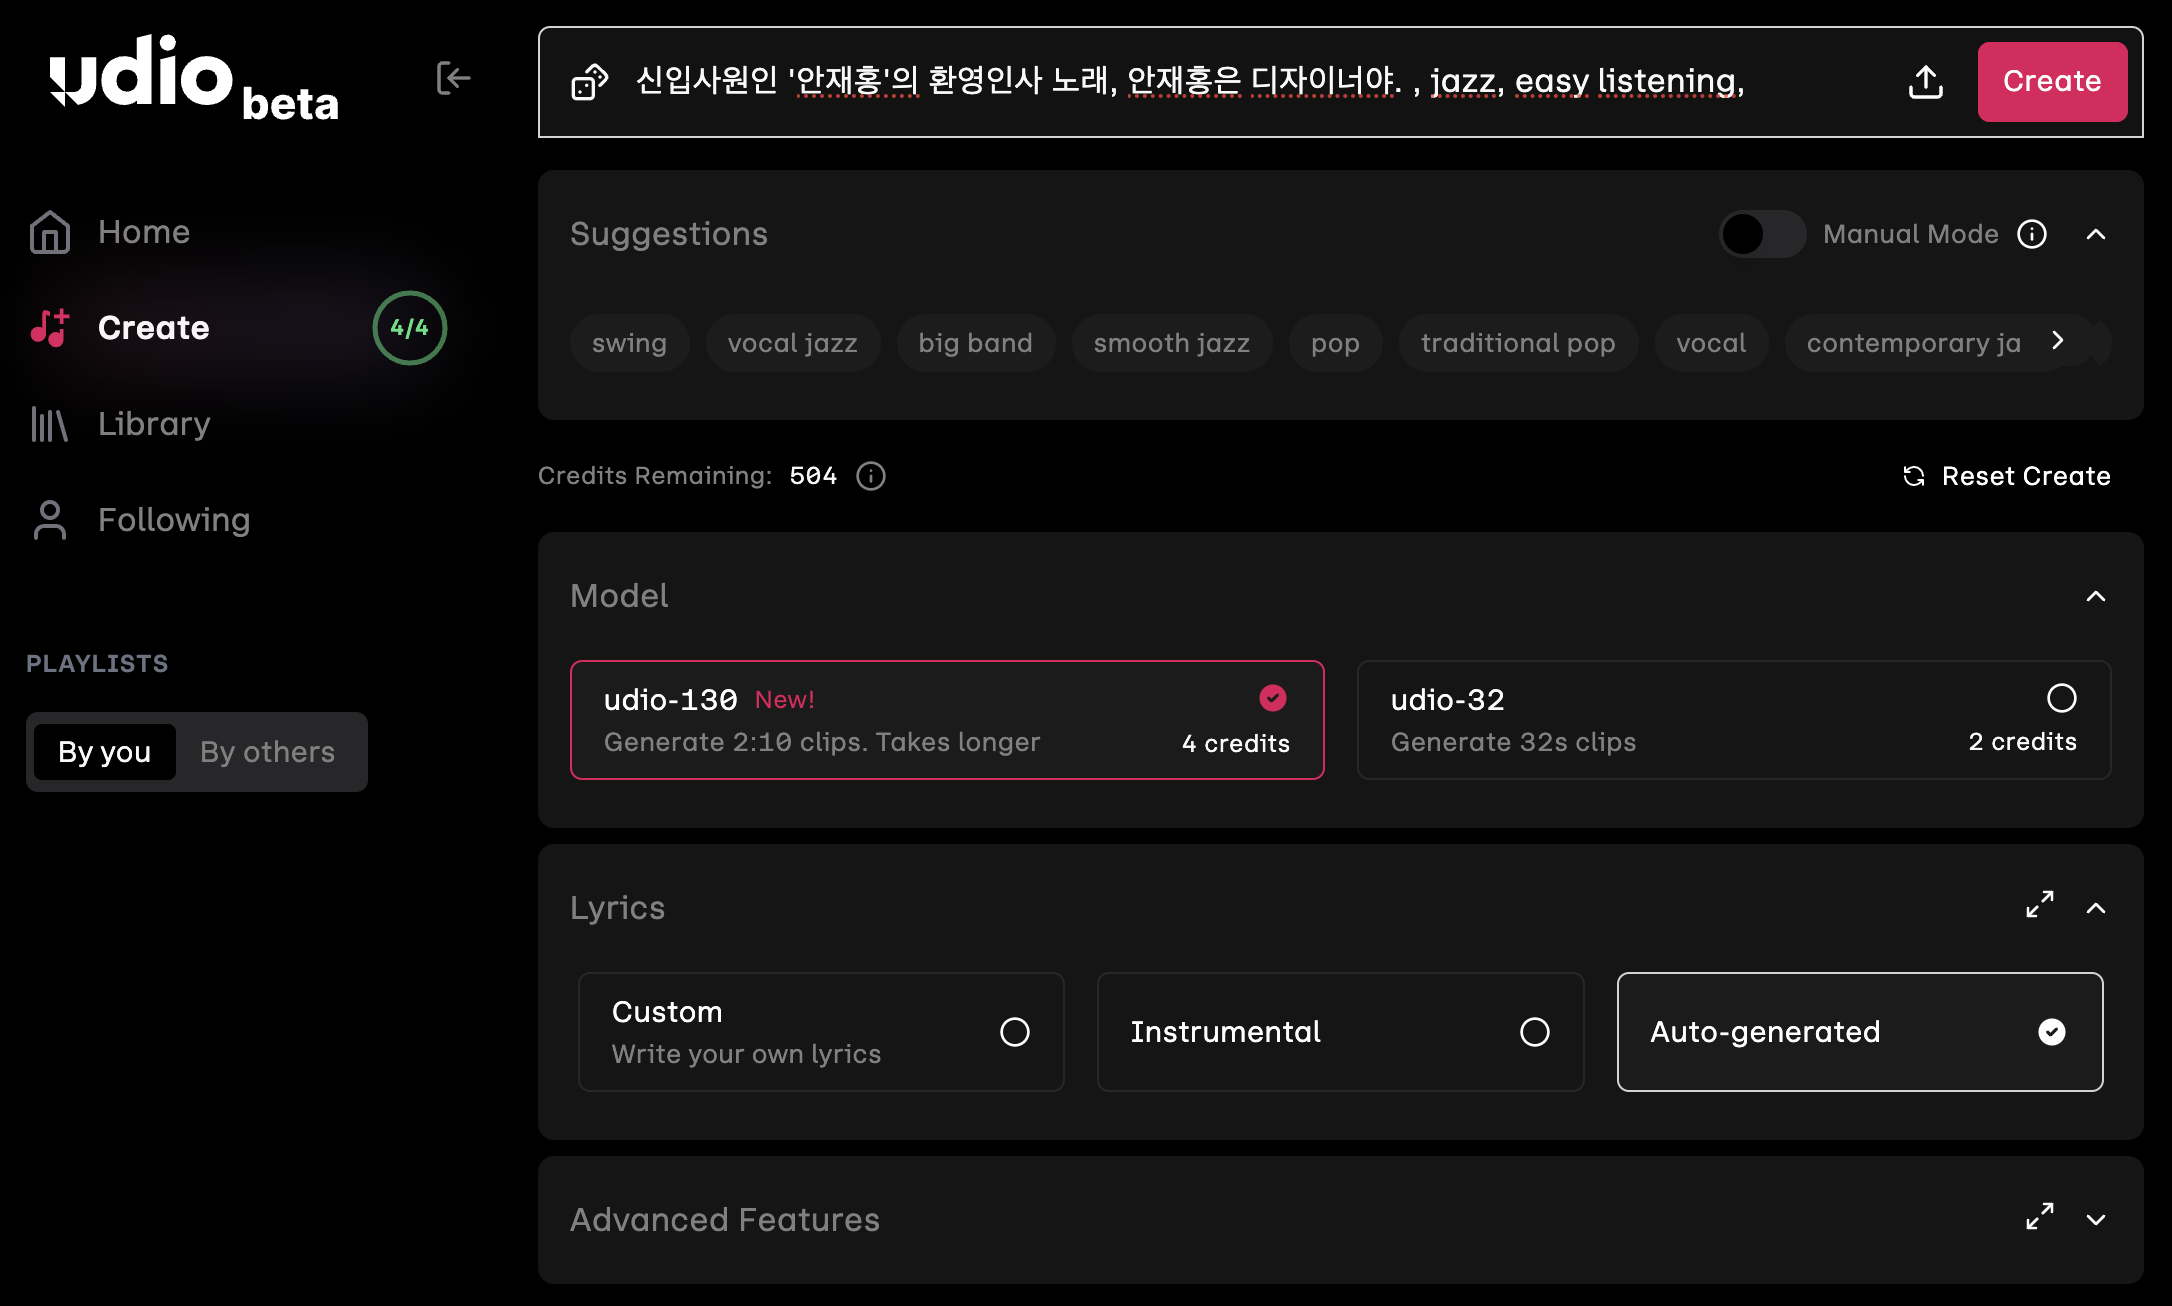
Task: Select the smooth jazz suggestion tag
Action: [x=1171, y=343]
